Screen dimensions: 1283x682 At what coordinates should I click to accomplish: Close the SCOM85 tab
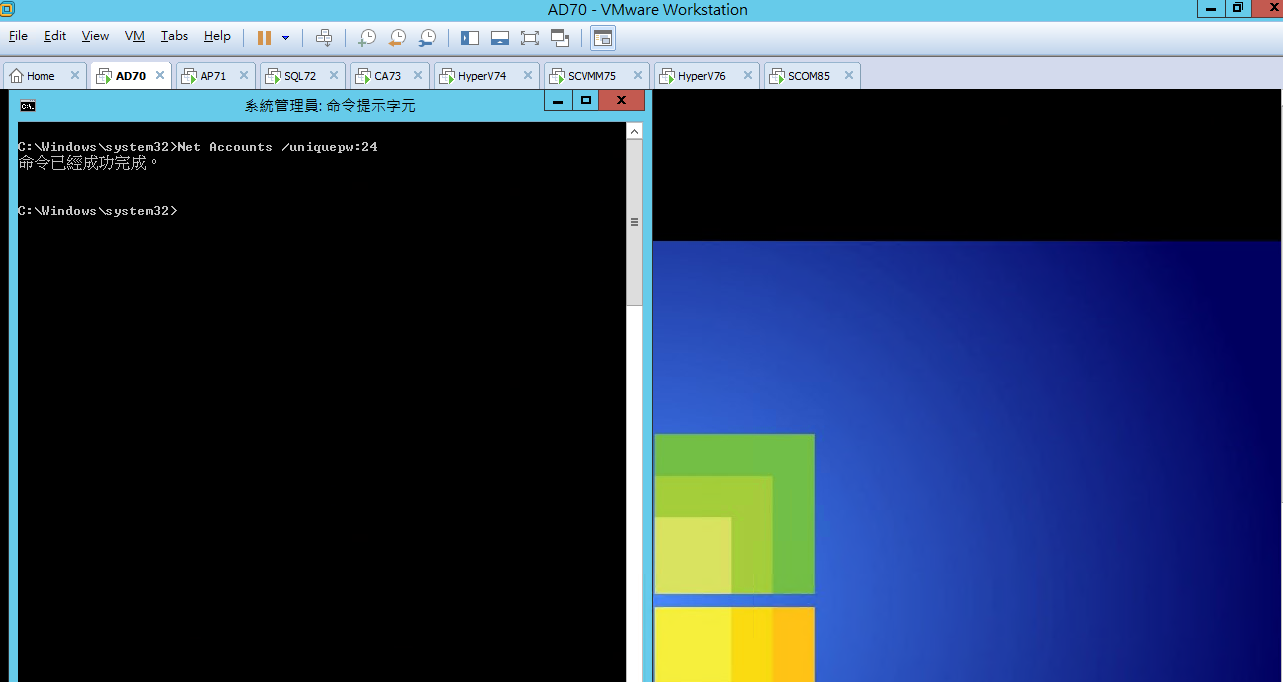click(x=849, y=75)
